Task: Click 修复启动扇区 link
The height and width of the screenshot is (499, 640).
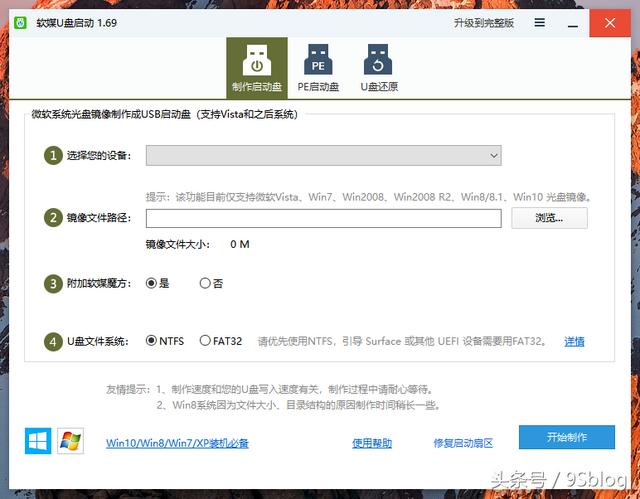Action: click(463, 443)
